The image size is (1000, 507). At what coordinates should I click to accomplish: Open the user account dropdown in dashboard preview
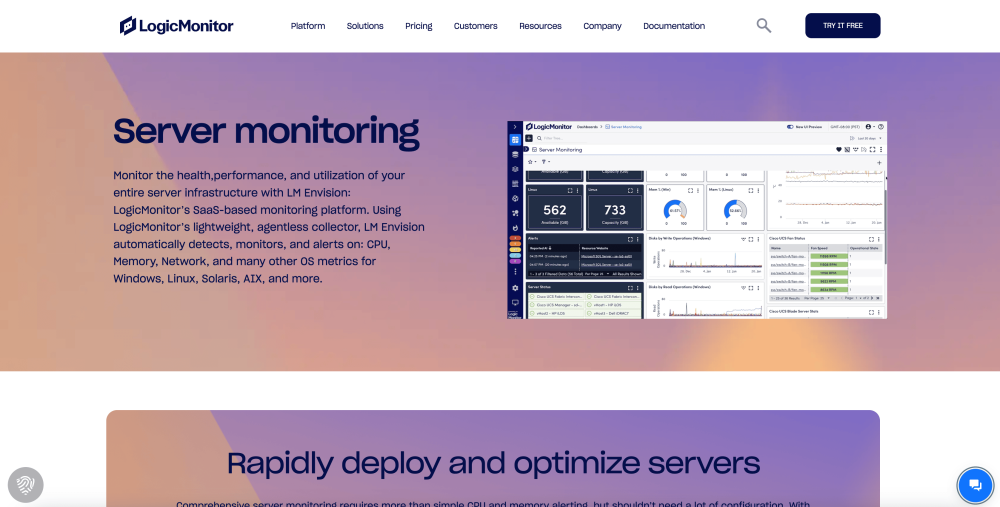tap(871, 127)
